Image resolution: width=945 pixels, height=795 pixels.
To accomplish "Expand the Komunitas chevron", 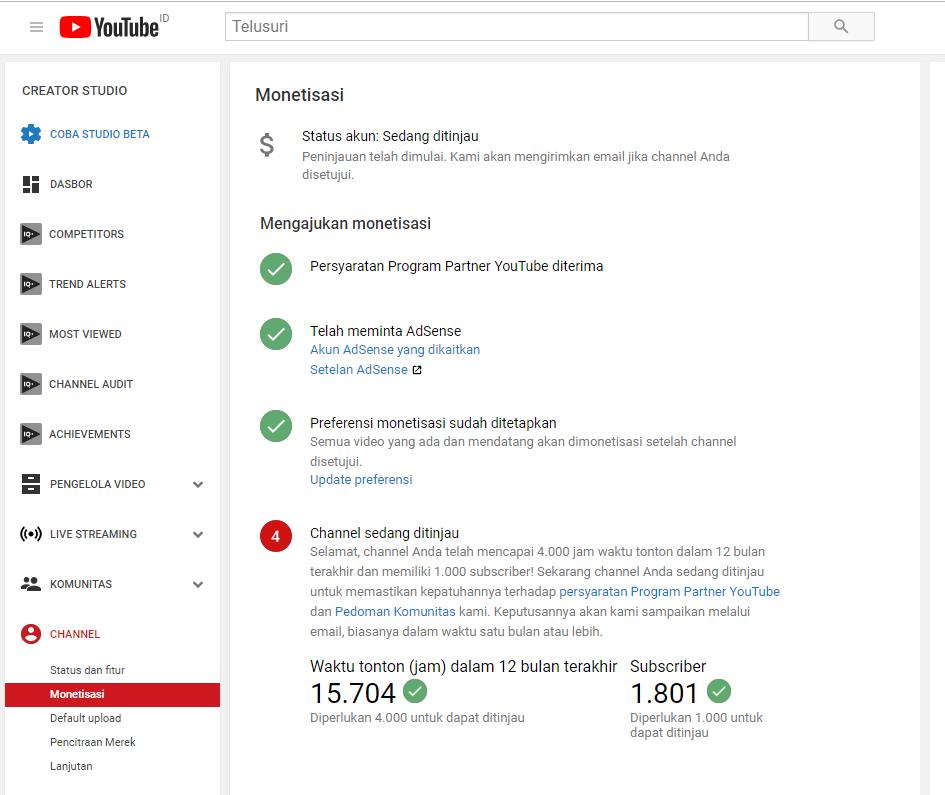I will (x=198, y=585).
